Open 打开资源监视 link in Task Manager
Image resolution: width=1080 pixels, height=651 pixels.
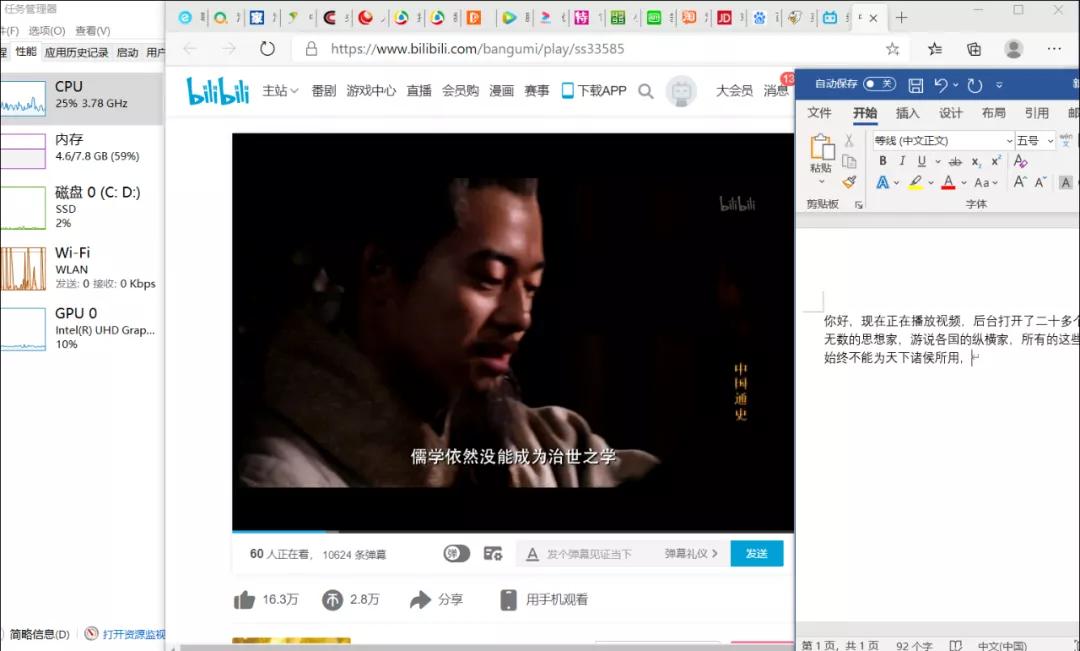[134, 633]
